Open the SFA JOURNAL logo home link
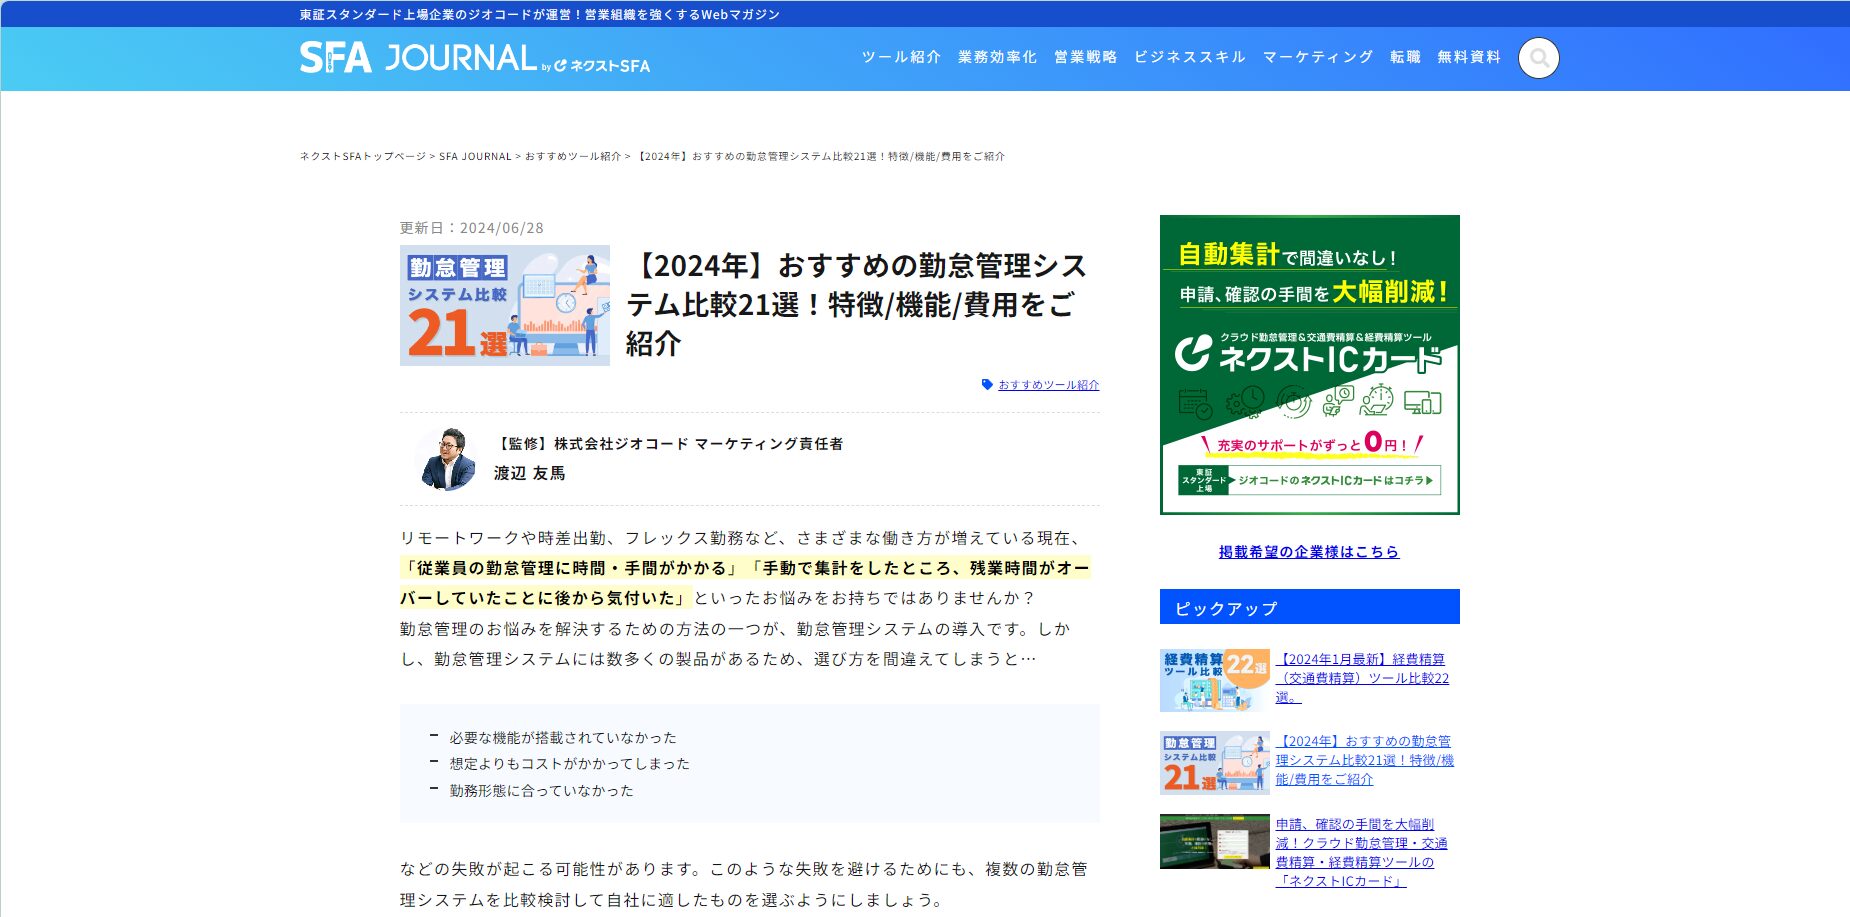Image resolution: width=1850 pixels, height=917 pixels. coord(475,58)
